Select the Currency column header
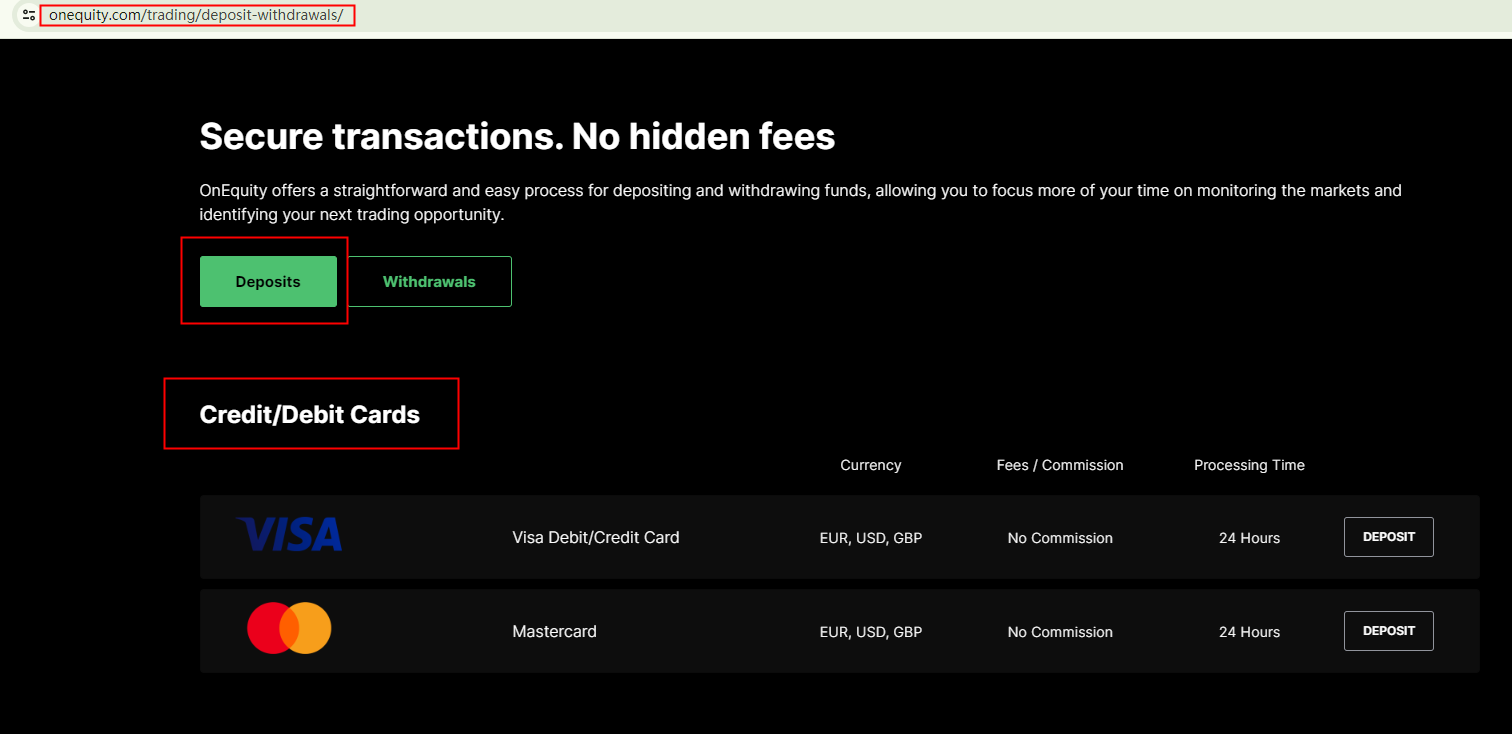Viewport: 1512px width, 734px height. click(870, 464)
